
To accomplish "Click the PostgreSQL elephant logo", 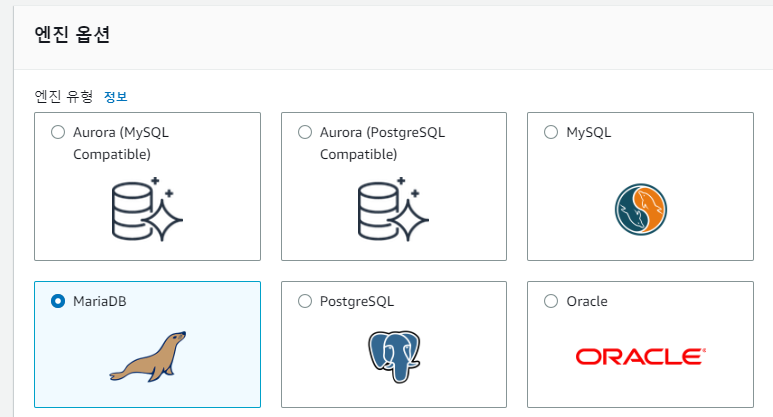I will point(394,357).
